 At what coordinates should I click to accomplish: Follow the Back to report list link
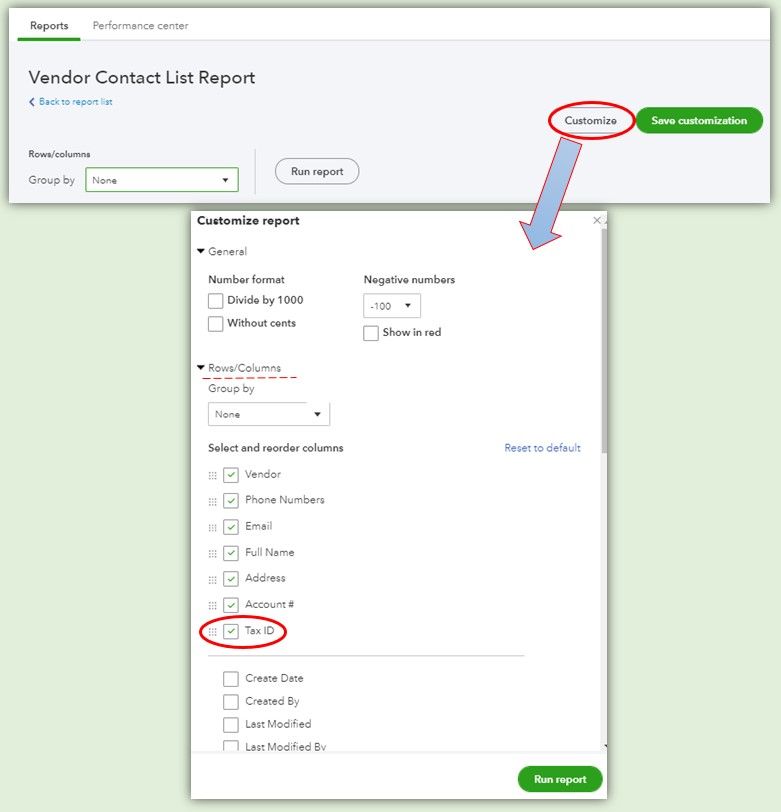click(x=76, y=102)
